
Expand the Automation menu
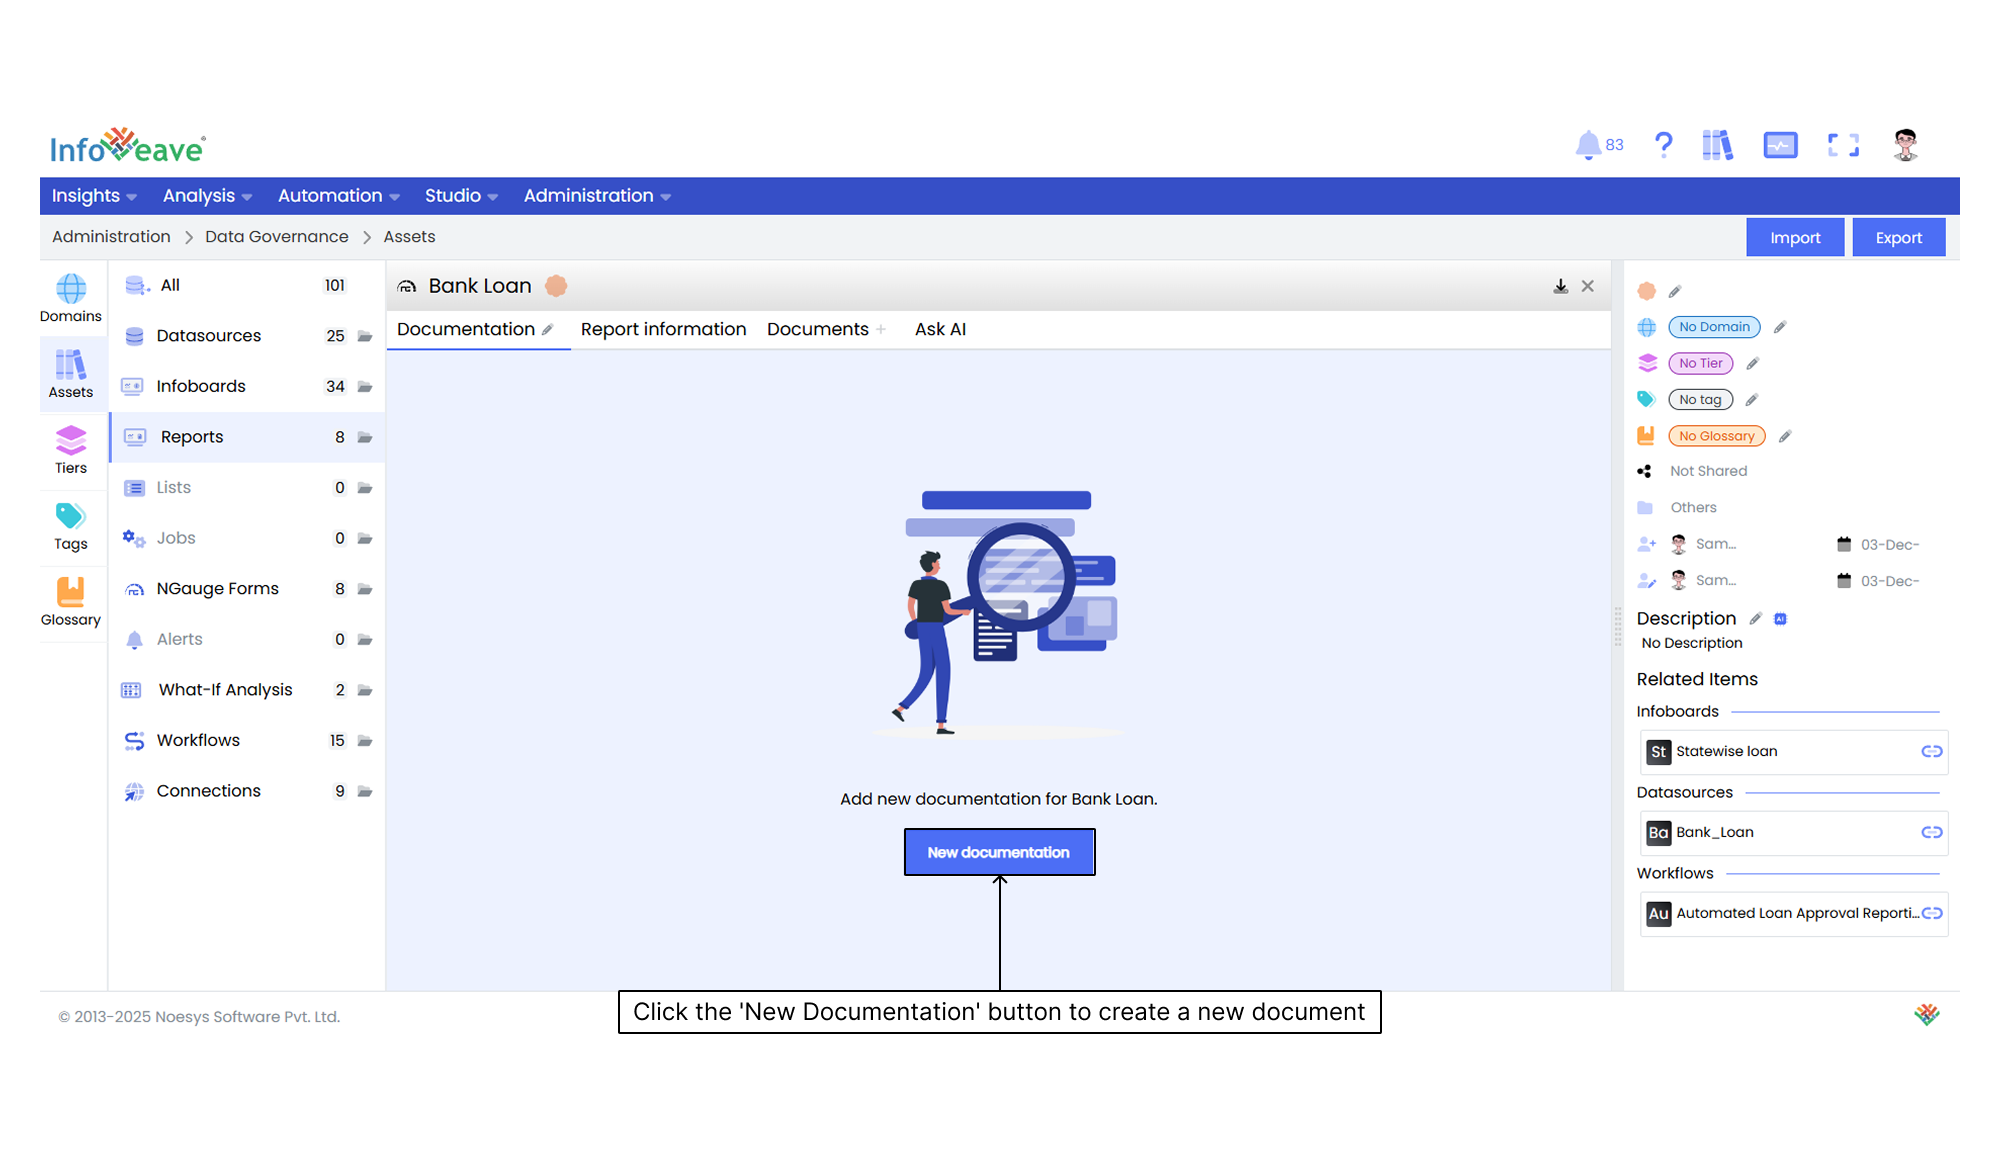point(339,196)
